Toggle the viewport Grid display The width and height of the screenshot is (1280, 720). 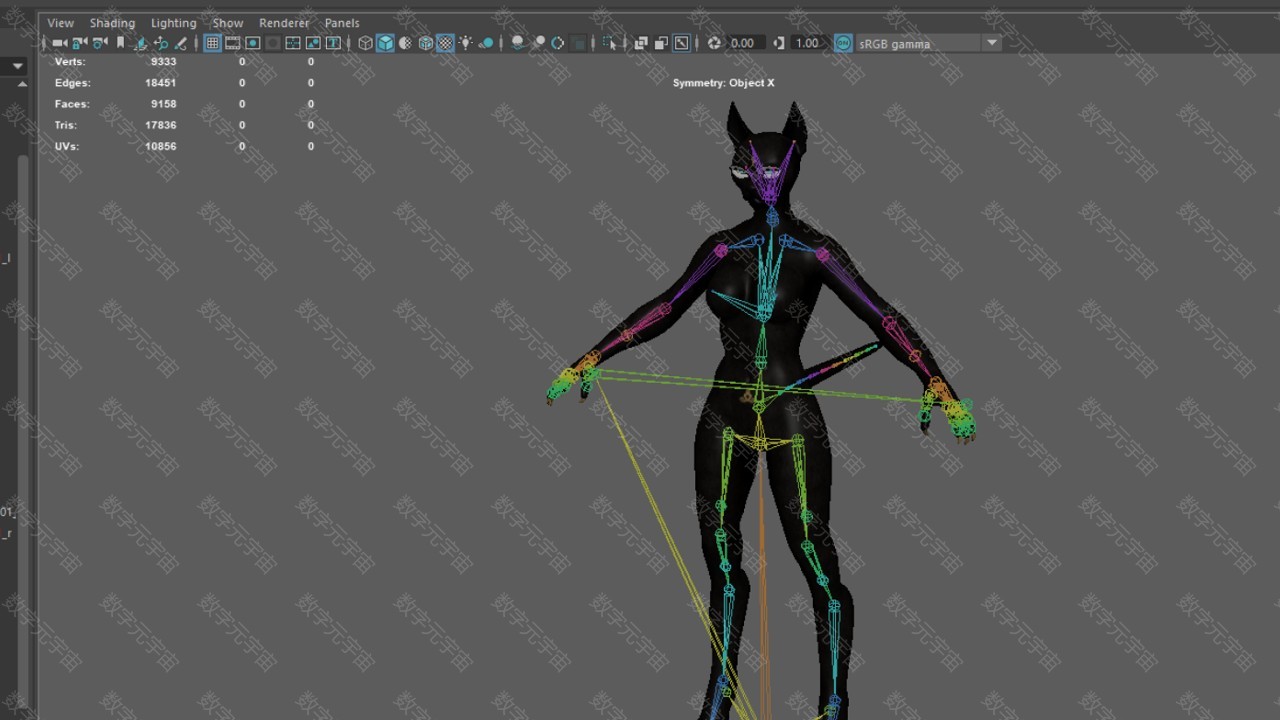[212, 43]
